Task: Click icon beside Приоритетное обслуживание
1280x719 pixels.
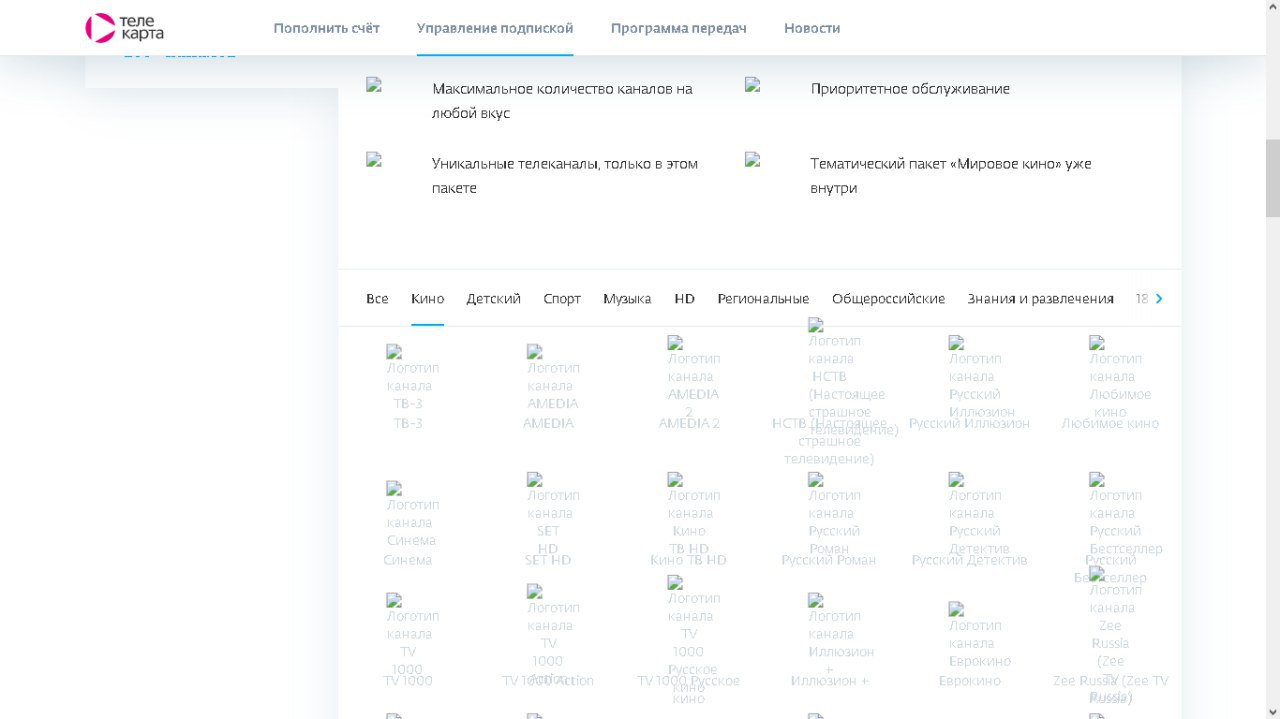Action: [752, 85]
